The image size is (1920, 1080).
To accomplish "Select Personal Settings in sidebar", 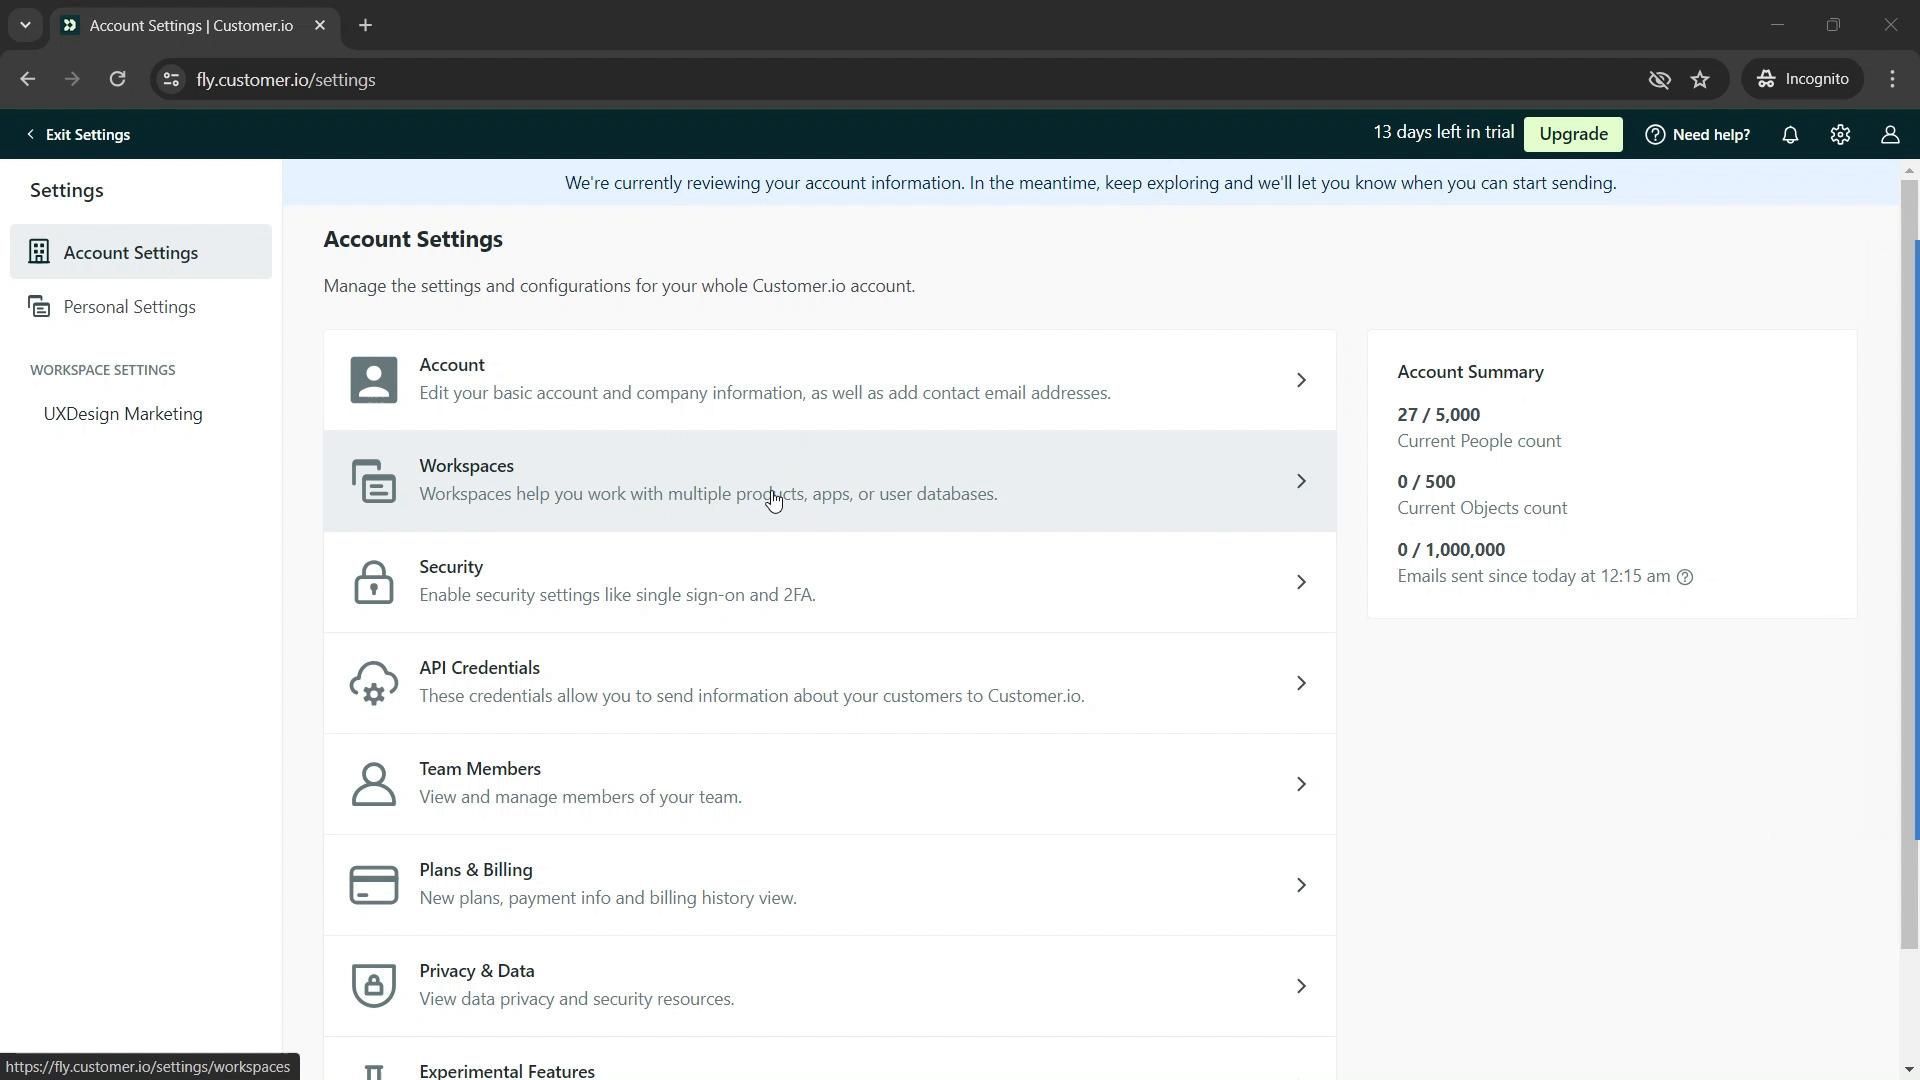I will coord(129,307).
